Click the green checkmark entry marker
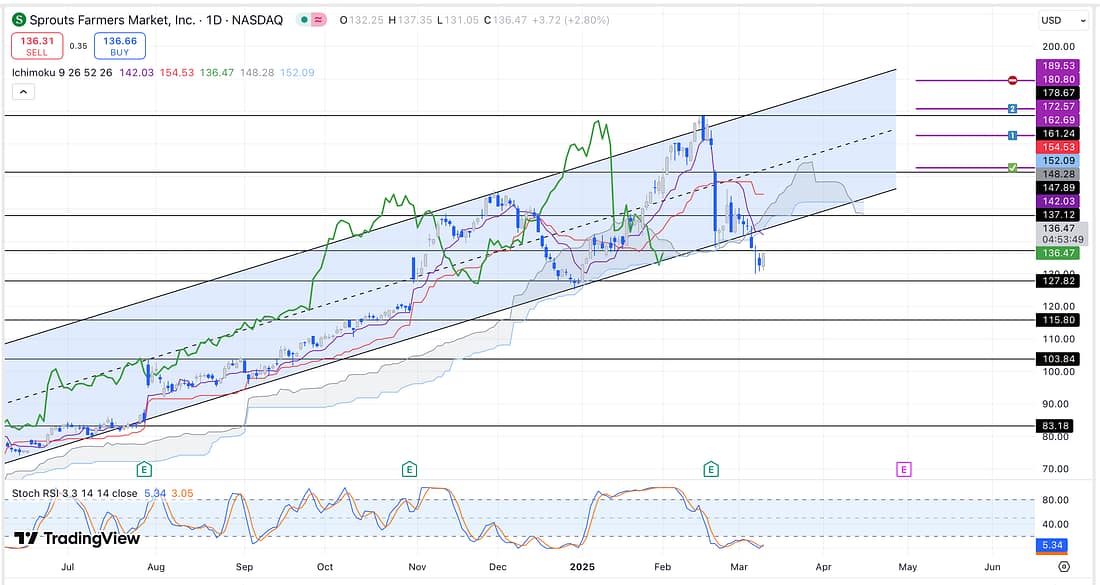1100x585 pixels. pos(1012,168)
